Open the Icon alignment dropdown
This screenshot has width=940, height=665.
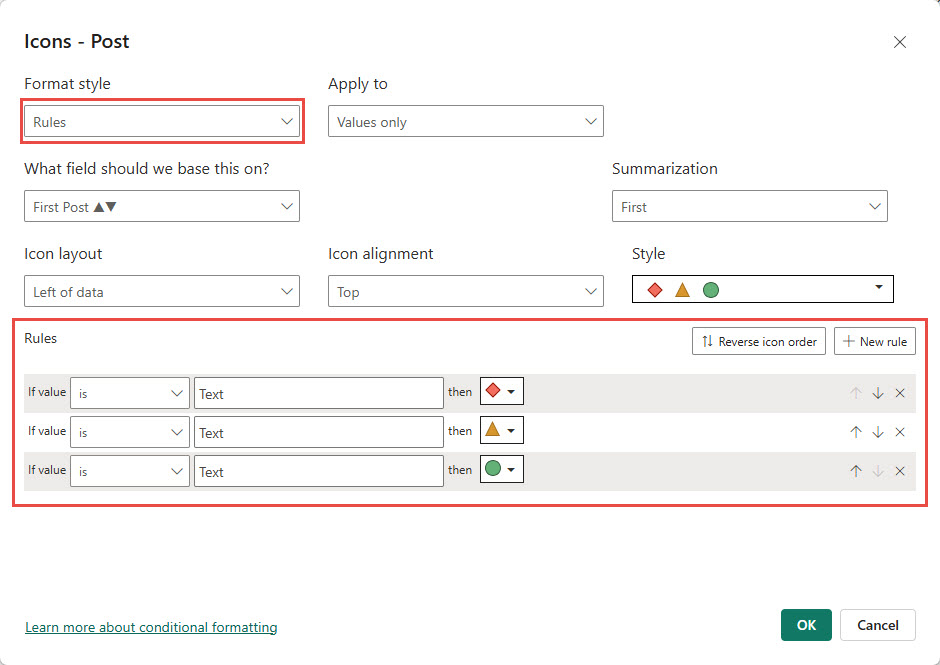tap(466, 291)
